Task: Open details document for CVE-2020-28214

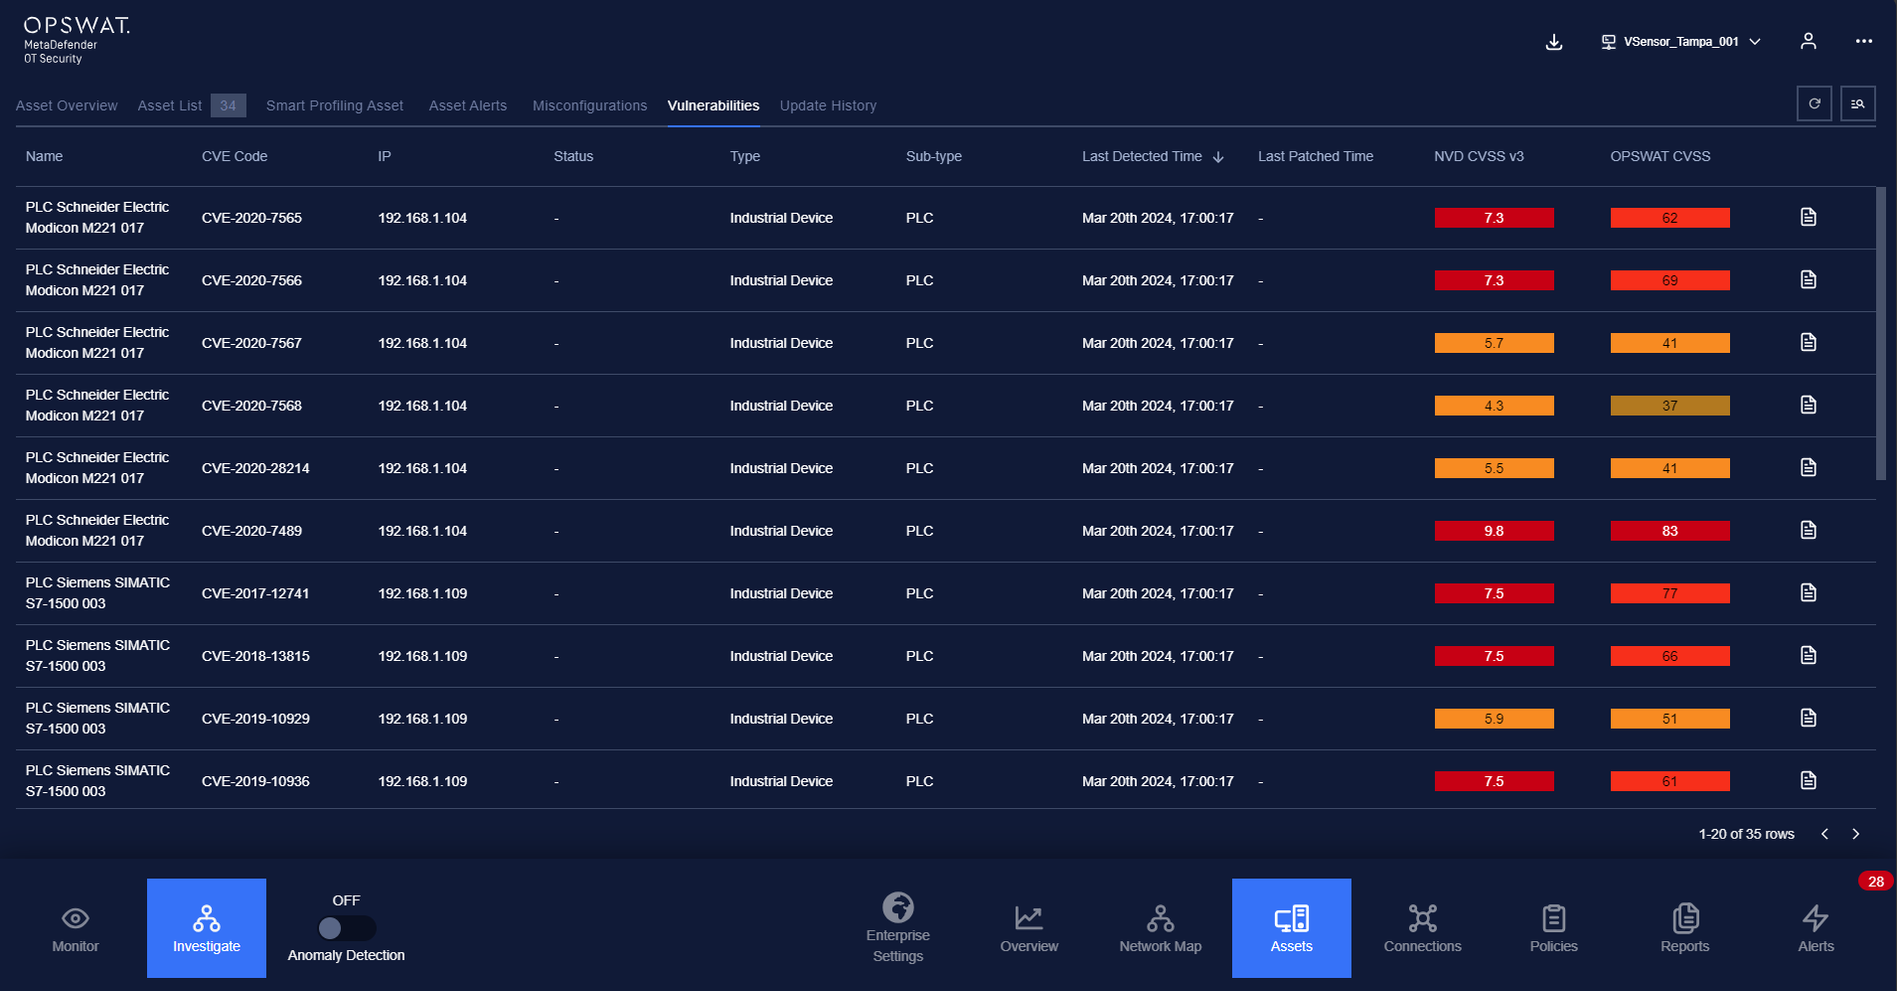Action: tap(1808, 467)
